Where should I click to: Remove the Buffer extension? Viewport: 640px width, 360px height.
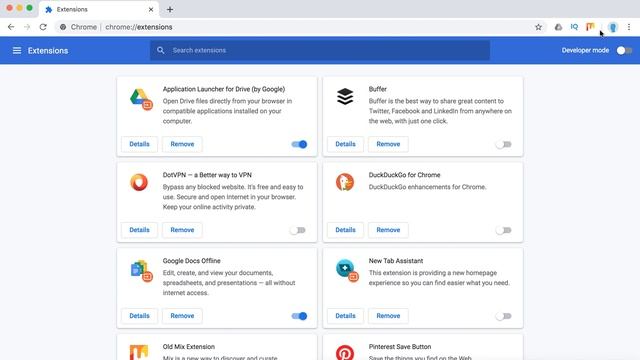[x=388, y=144]
